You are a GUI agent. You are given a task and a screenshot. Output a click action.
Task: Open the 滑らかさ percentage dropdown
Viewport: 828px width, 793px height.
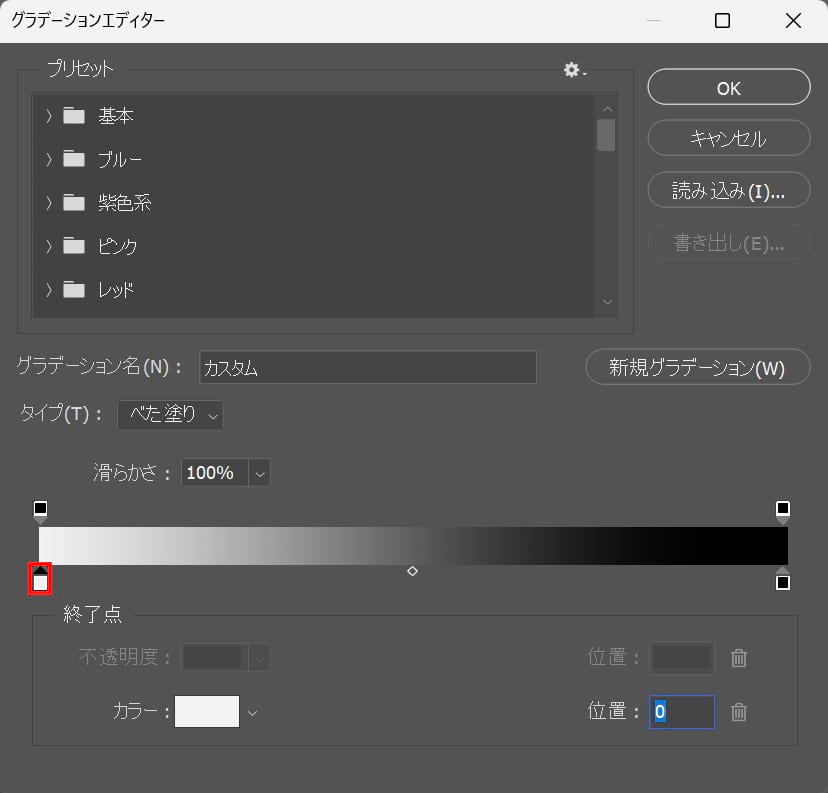point(259,472)
